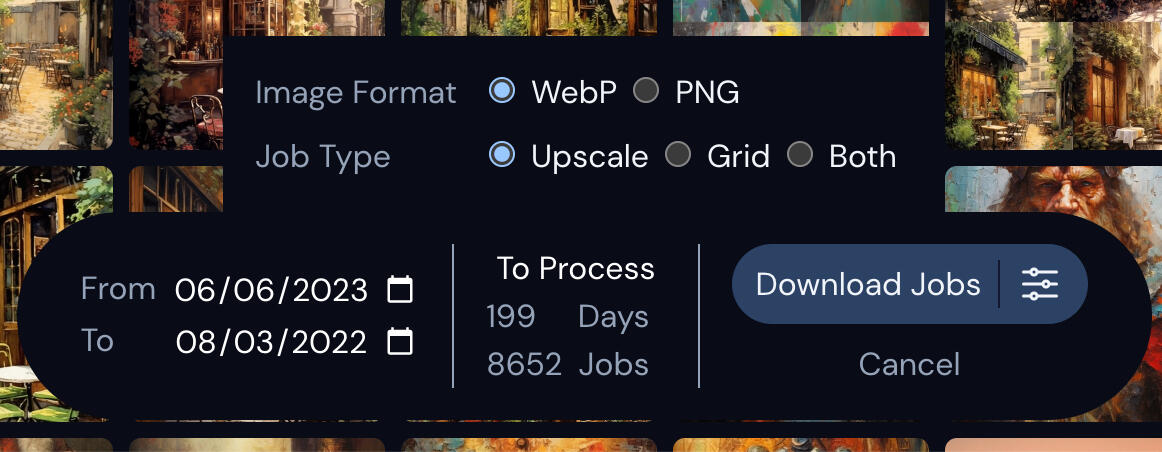Choose Both job types

[800, 155]
